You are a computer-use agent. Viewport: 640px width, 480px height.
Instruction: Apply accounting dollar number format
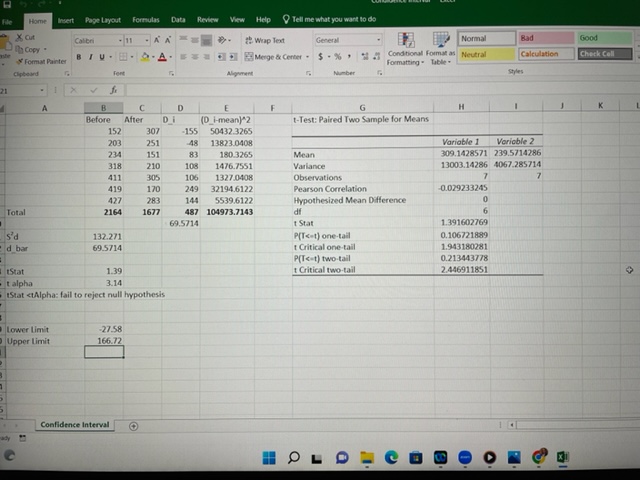point(321,57)
